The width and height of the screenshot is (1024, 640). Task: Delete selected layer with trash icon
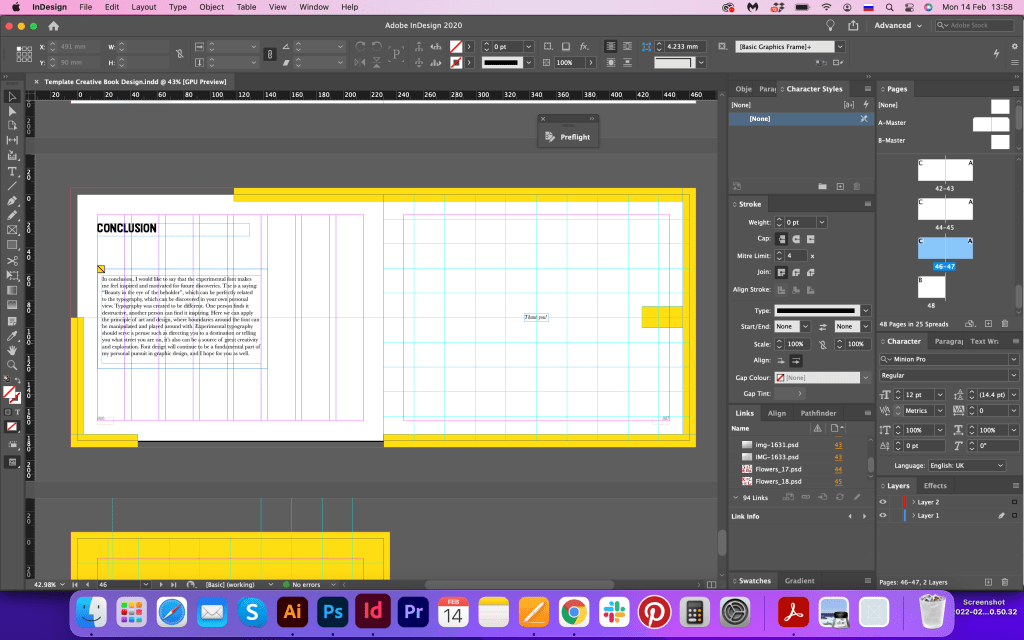1004,581
